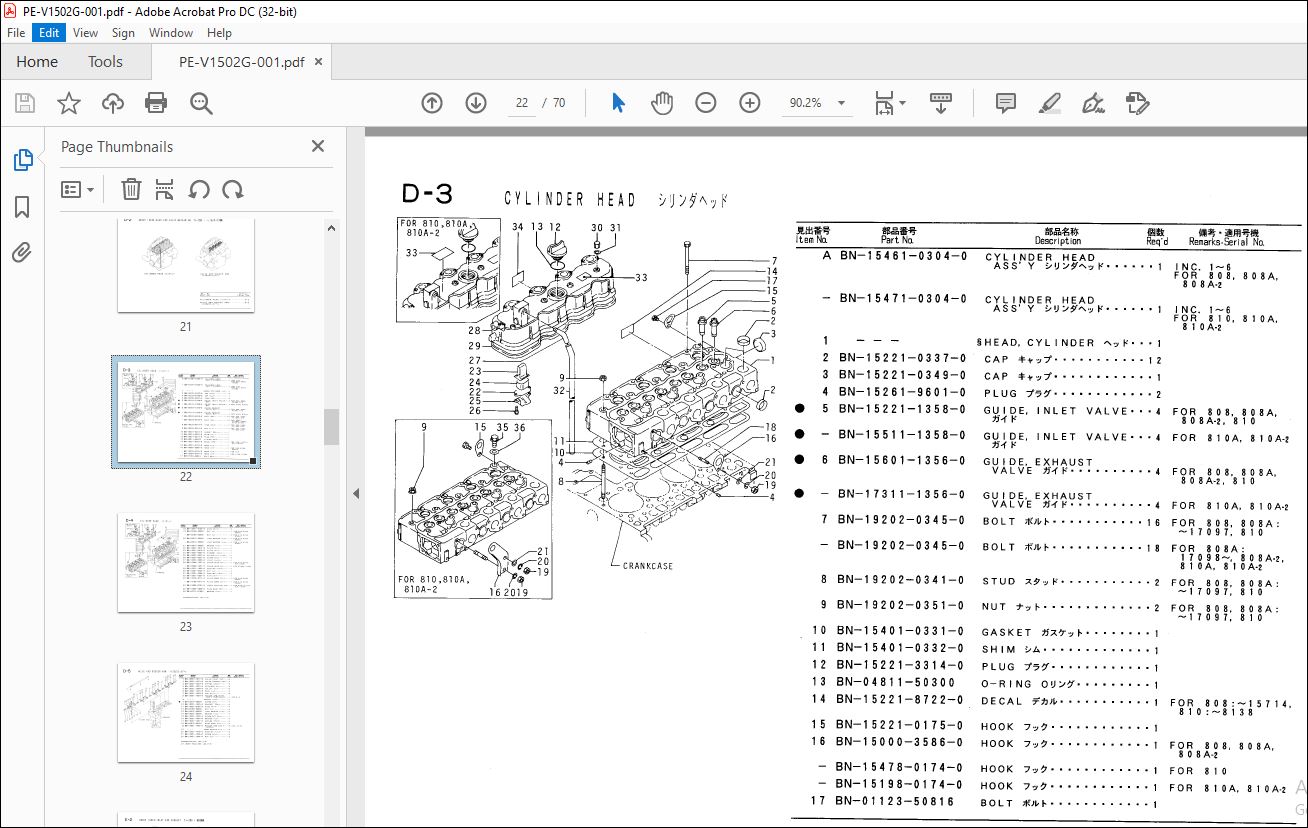Choose the Selection arrow tool

point(618,103)
